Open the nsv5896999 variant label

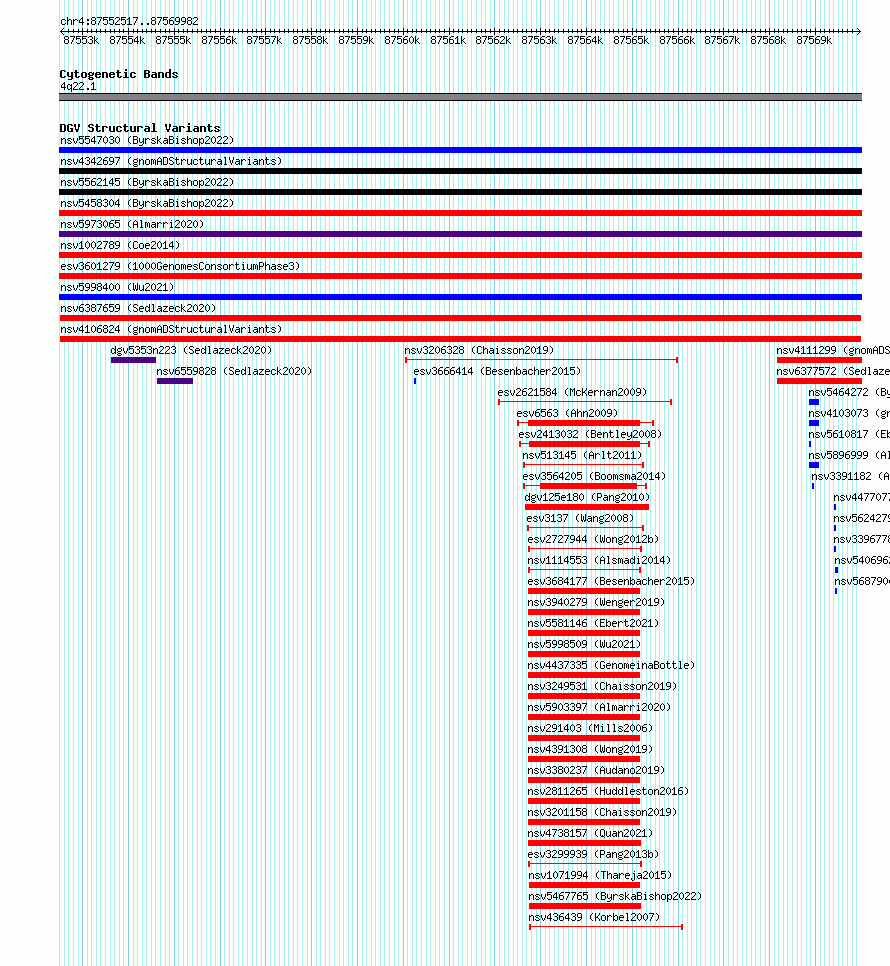849,455
